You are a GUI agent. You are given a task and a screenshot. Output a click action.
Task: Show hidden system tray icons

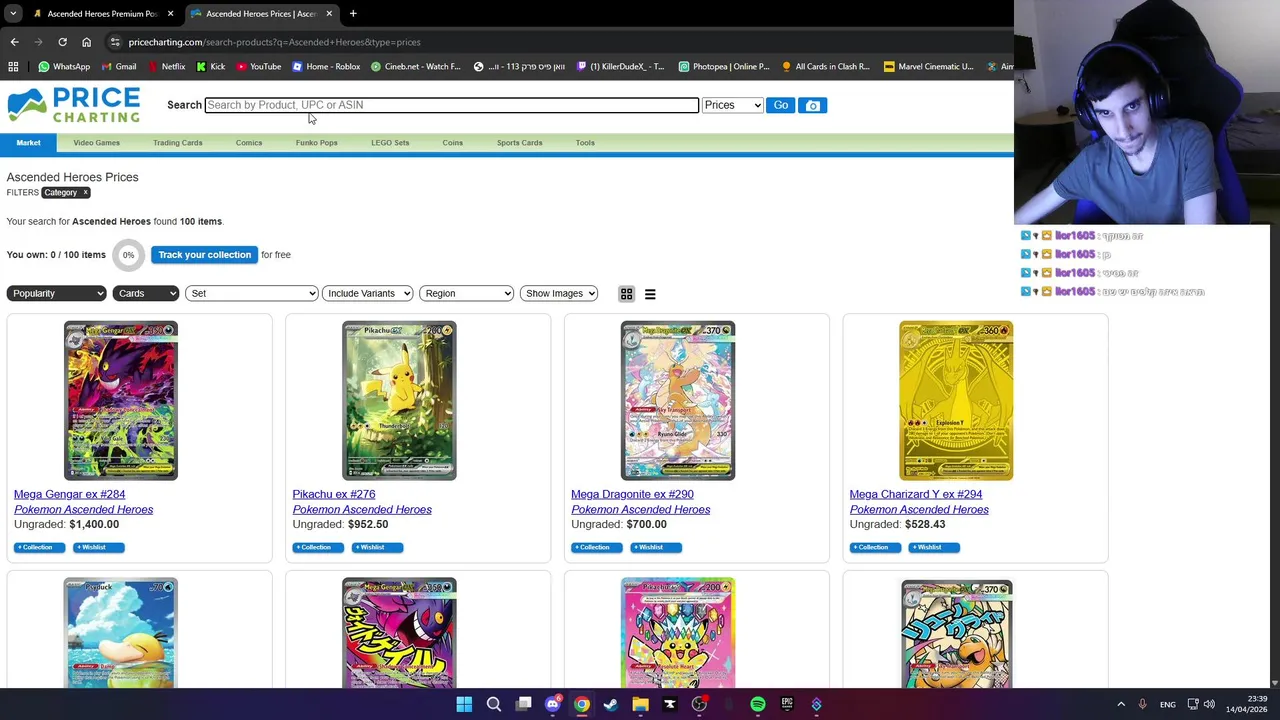1121,704
